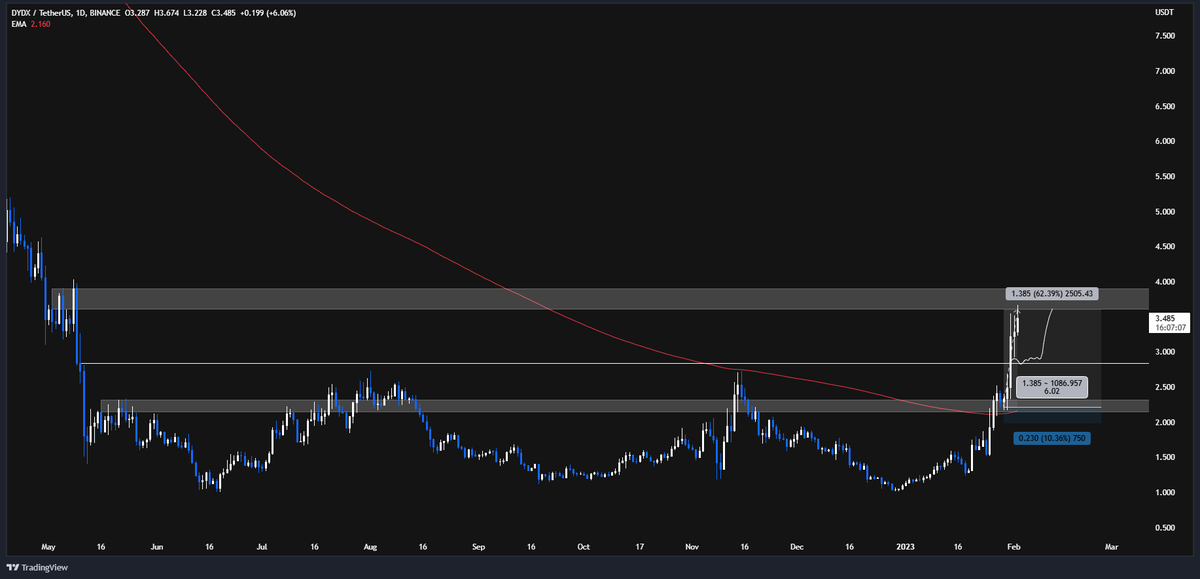Select the stop label 0.230 (10.36%) 750
Image resolution: width=1200 pixels, height=579 pixels.
pos(1050,438)
